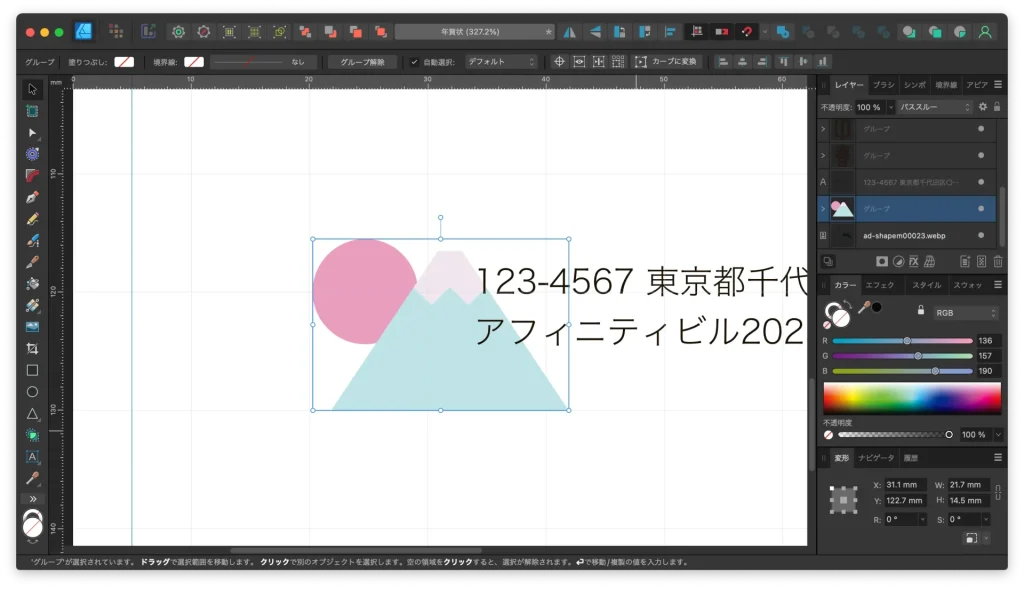1024x589 pixels.
Task: Toggle the layer lock padlock icon
Action: (997, 106)
